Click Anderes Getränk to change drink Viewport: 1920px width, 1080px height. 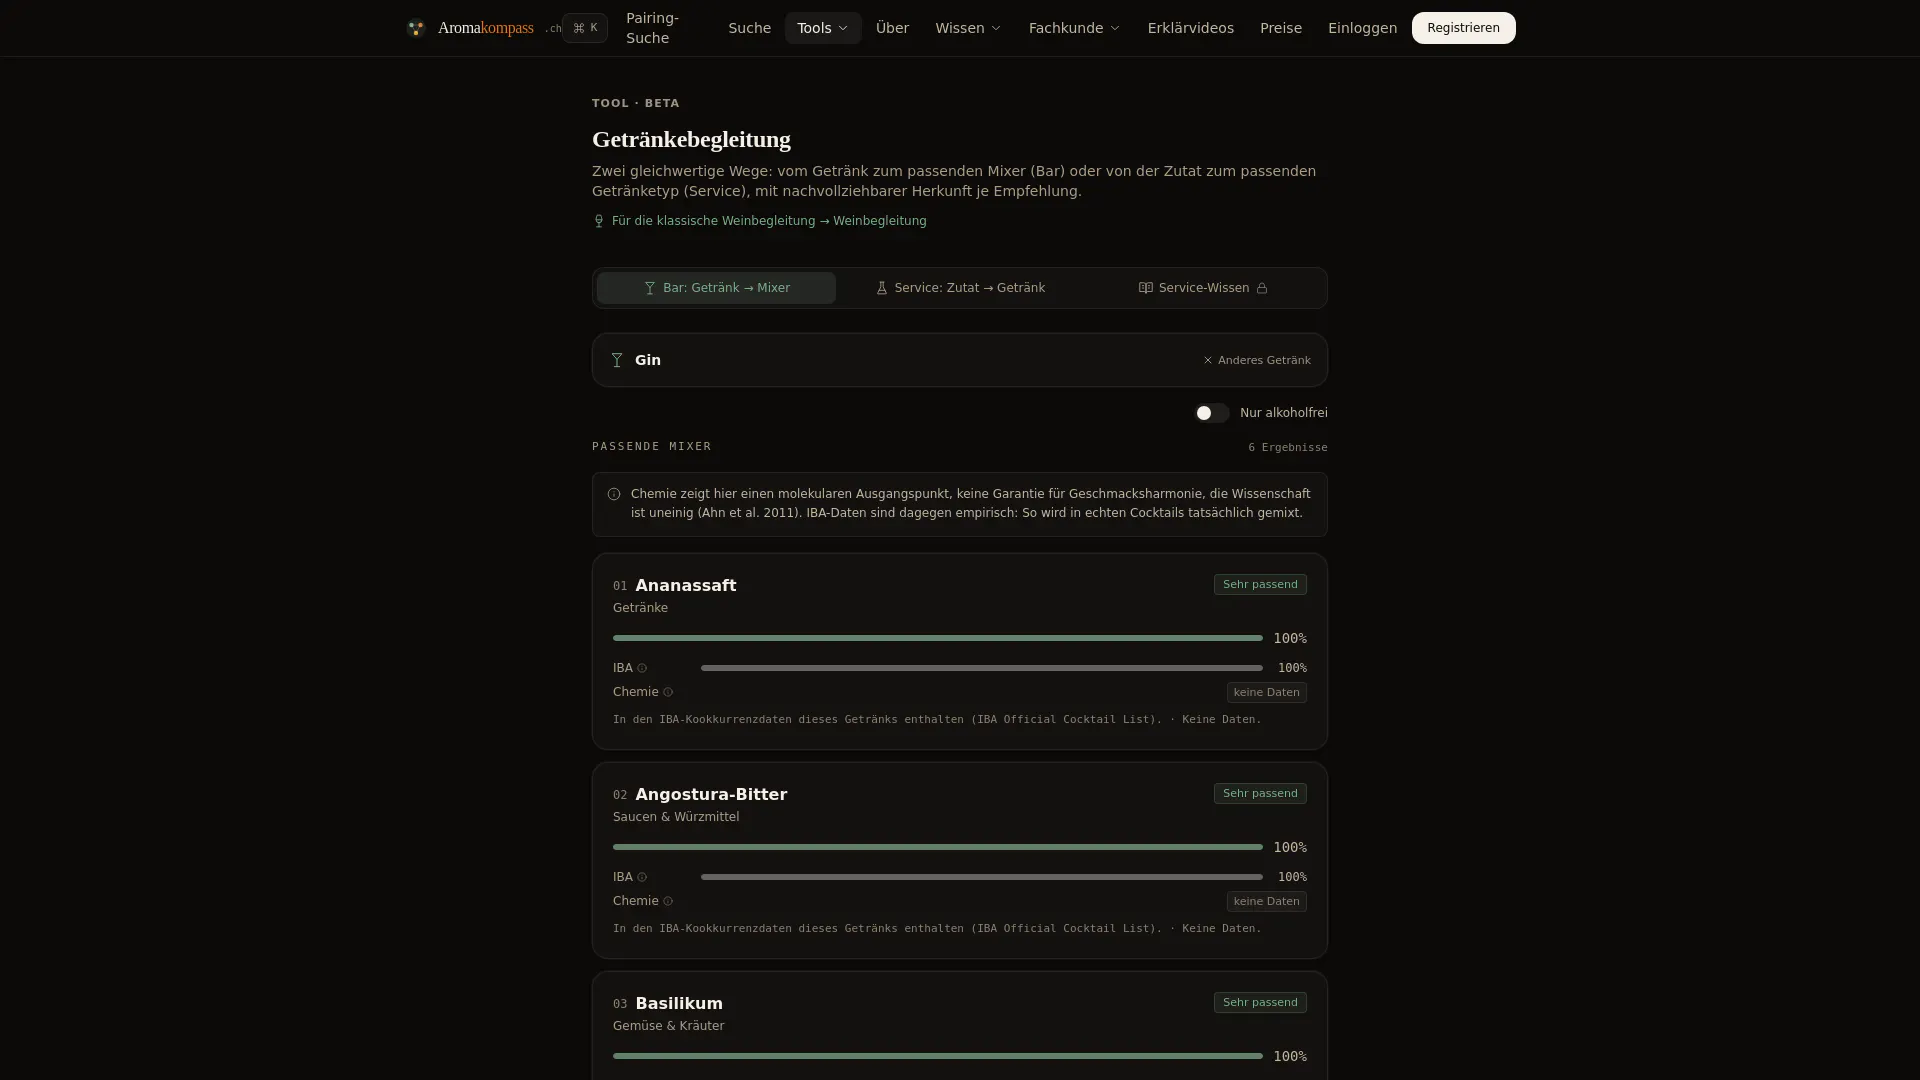tap(1256, 360)
